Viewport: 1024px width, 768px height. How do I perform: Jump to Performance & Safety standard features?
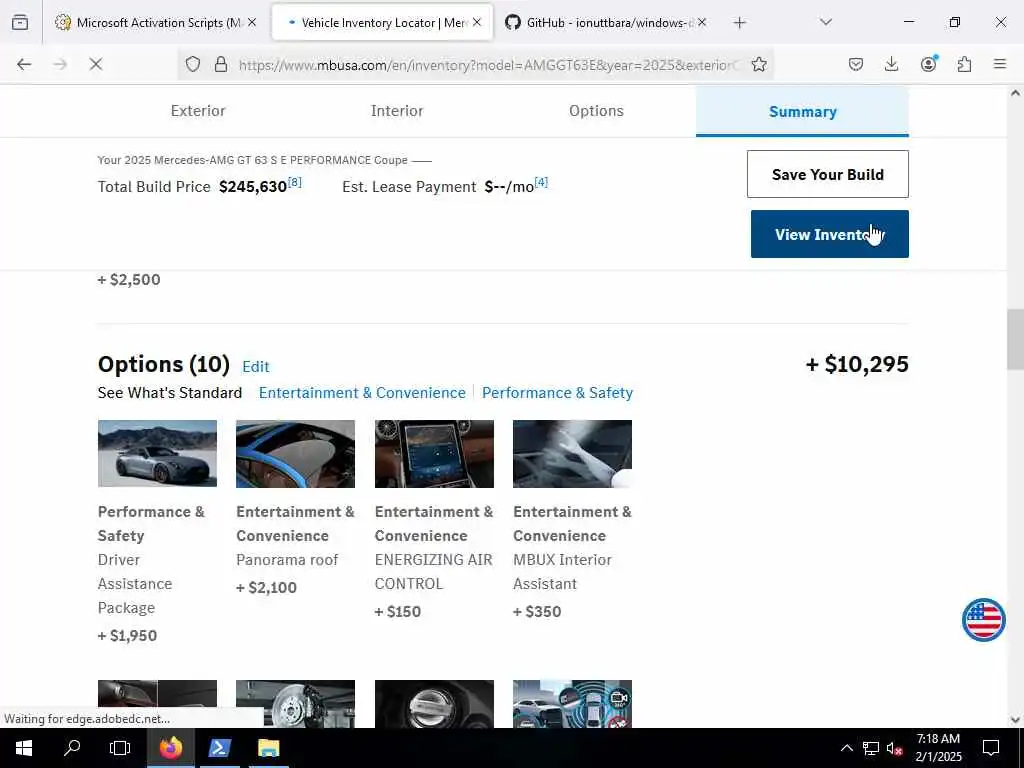(557, 392)
